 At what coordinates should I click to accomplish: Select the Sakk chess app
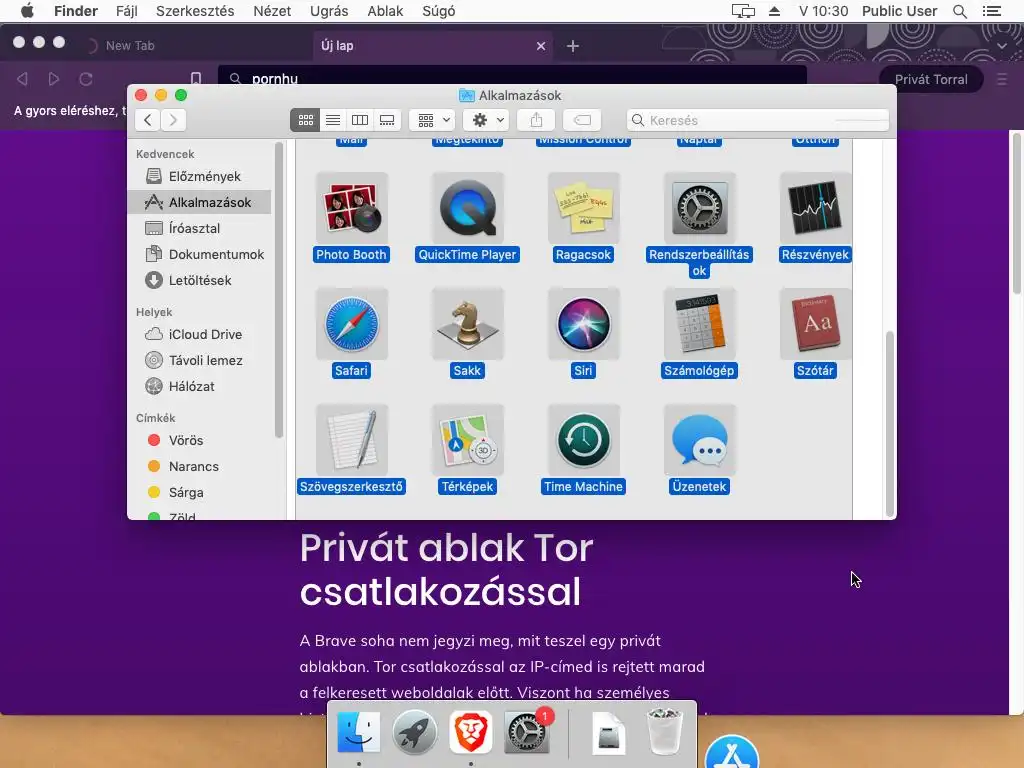tap(468, 324)
